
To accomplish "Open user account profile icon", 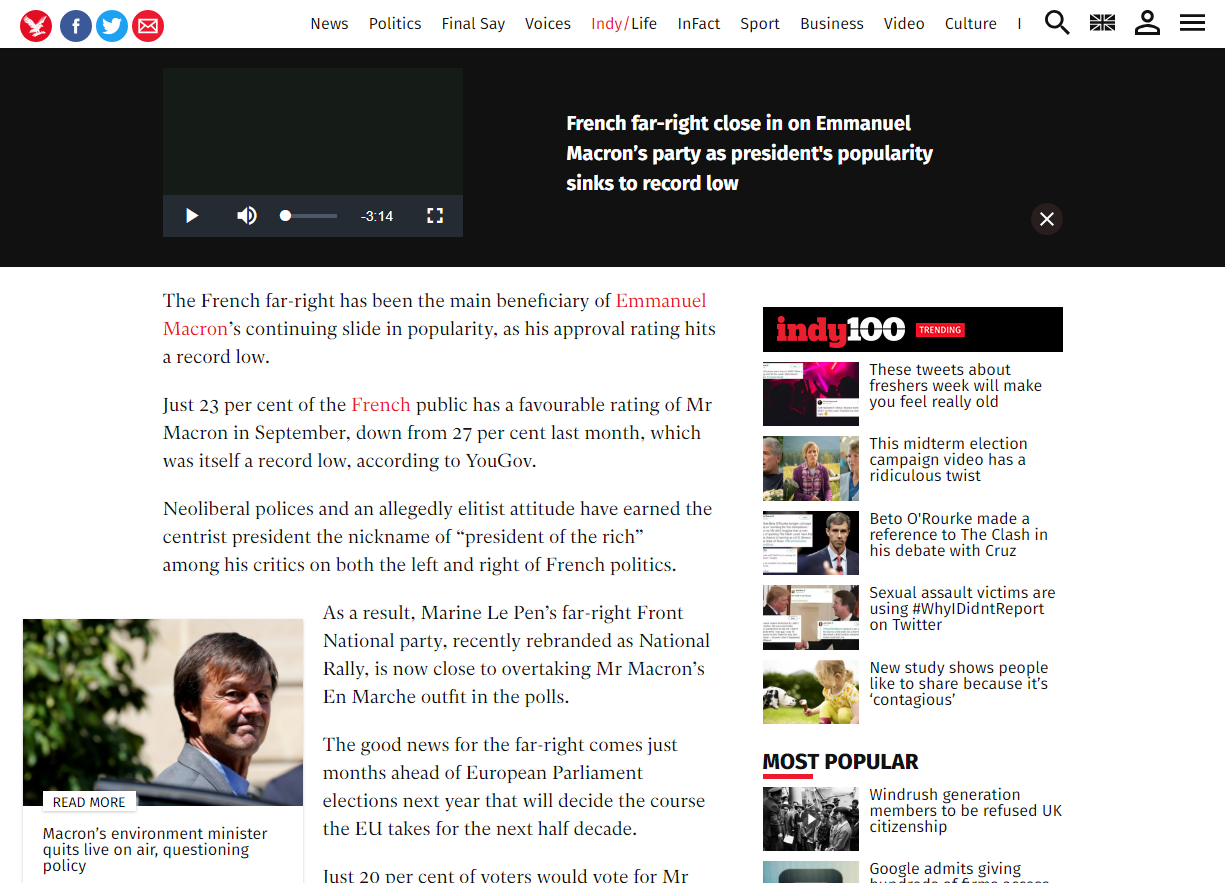I will pos(1147,22).
